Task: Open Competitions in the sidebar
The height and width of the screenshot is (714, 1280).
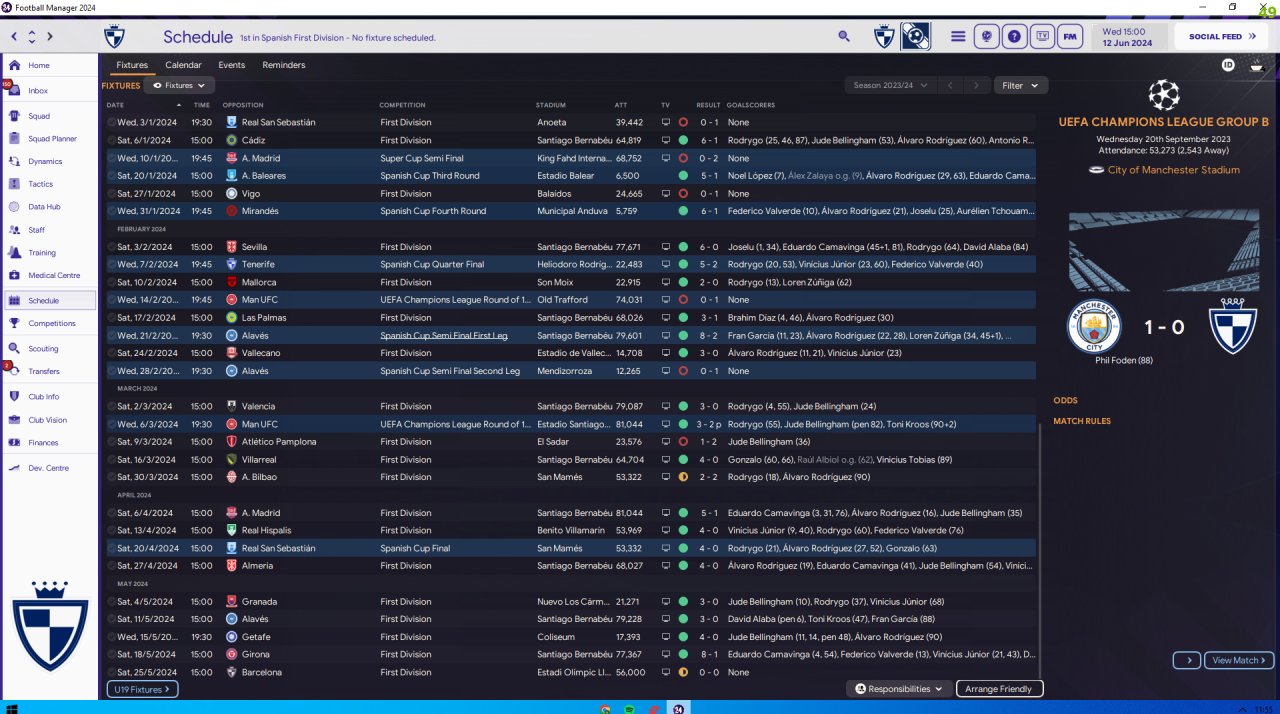Action: 49,323
